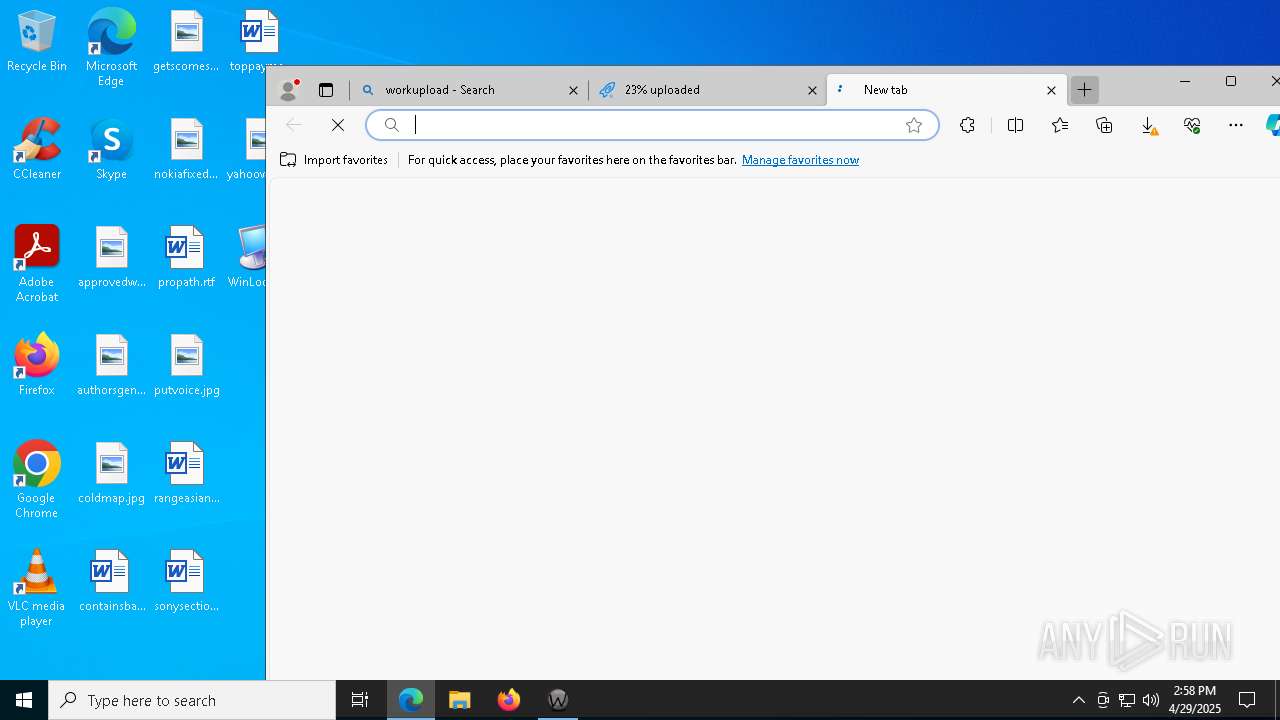The image size is (1280, 720).
Task: Open the Collections icon
Action: point(1104,125)
